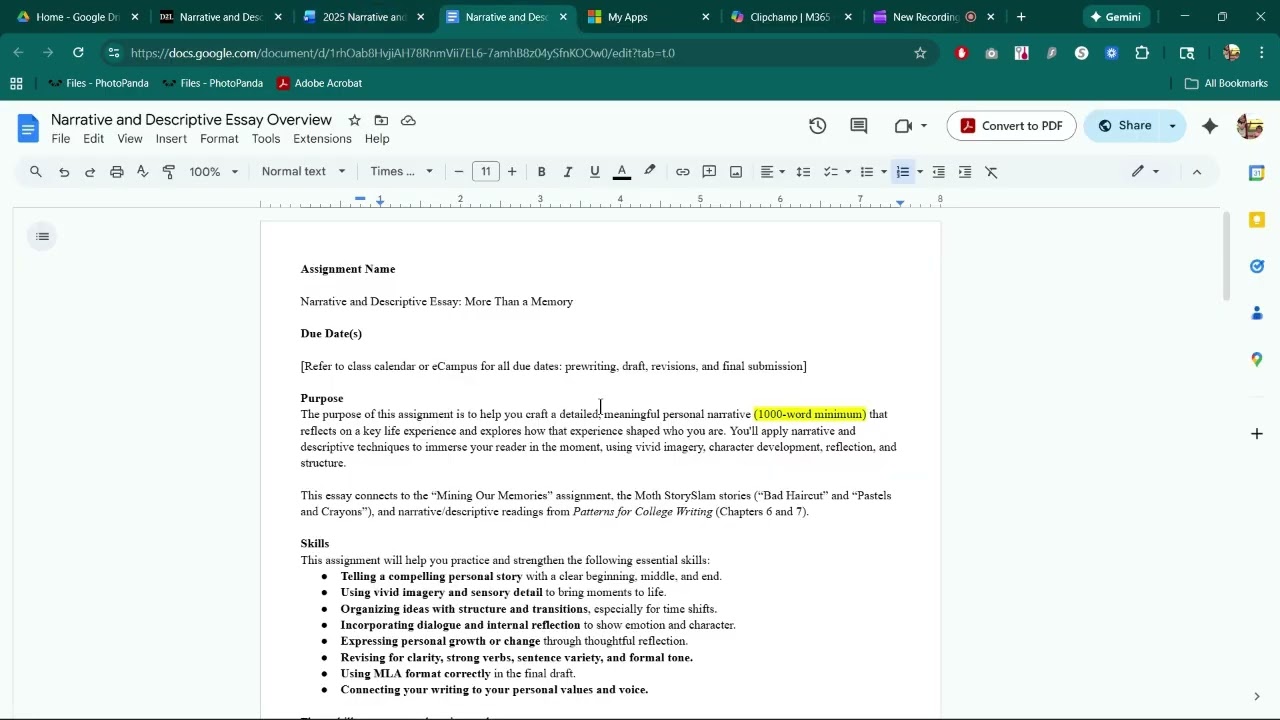View document cloud save status

(x=408, y=120)
